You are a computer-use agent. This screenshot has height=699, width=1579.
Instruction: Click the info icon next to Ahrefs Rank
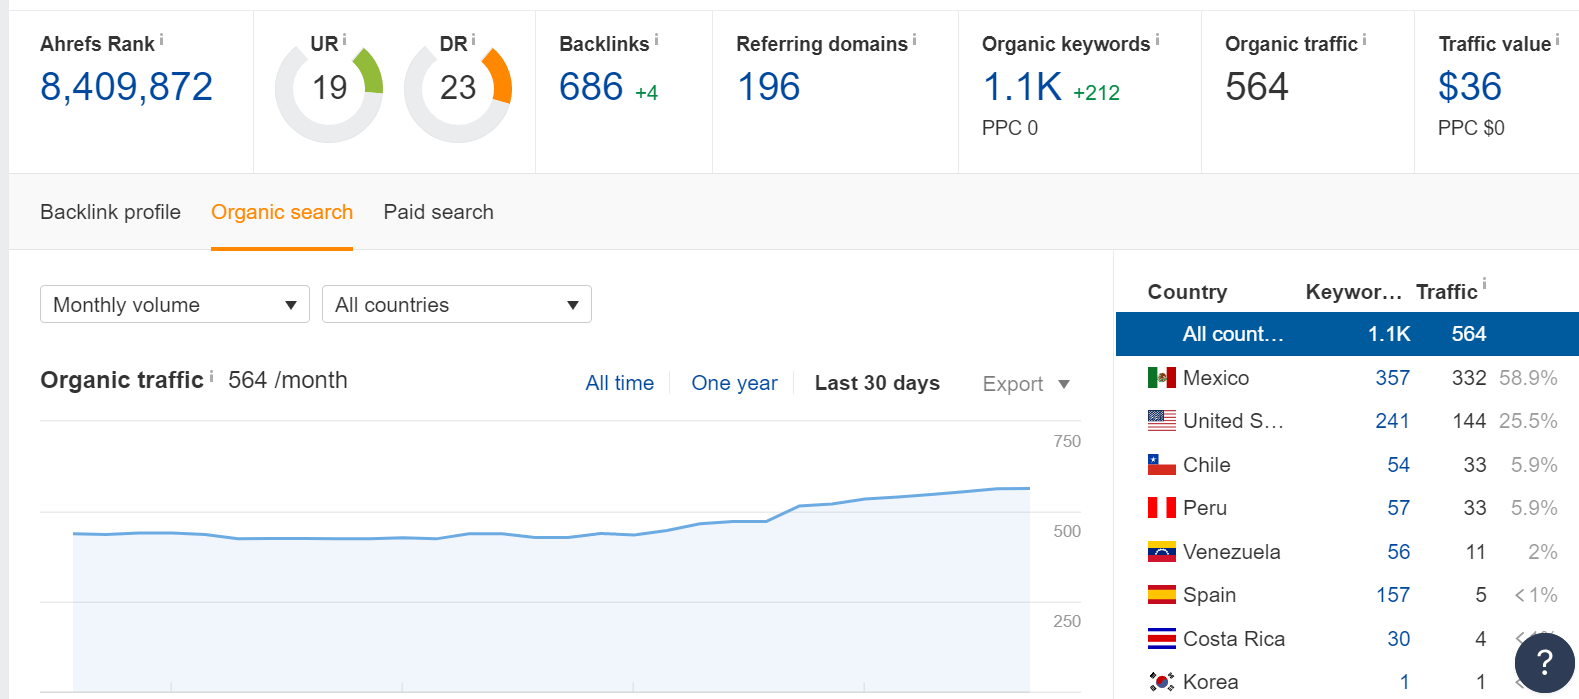click(161, 40)
